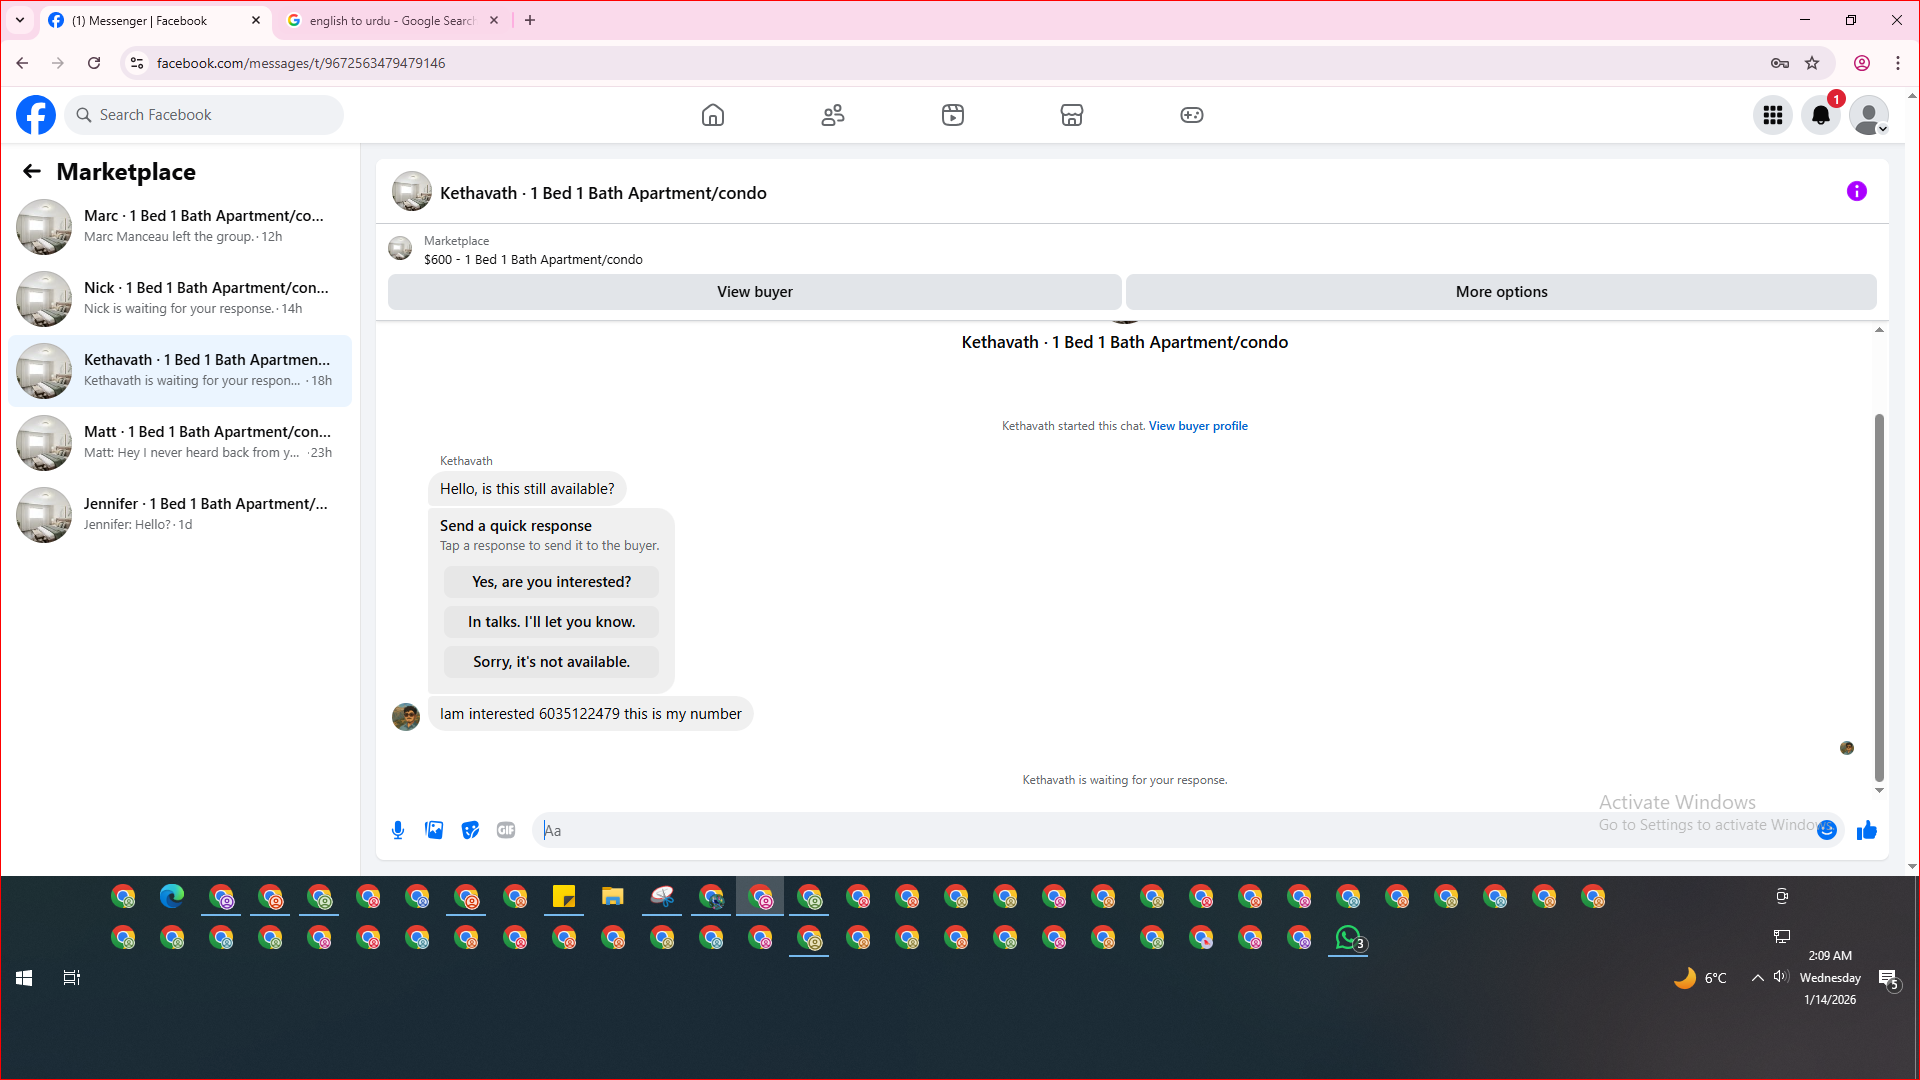Open the Facebook menu grid icon
Screen dimensions: 1920x1080
pyautogui.click(x=1772, y=115)
